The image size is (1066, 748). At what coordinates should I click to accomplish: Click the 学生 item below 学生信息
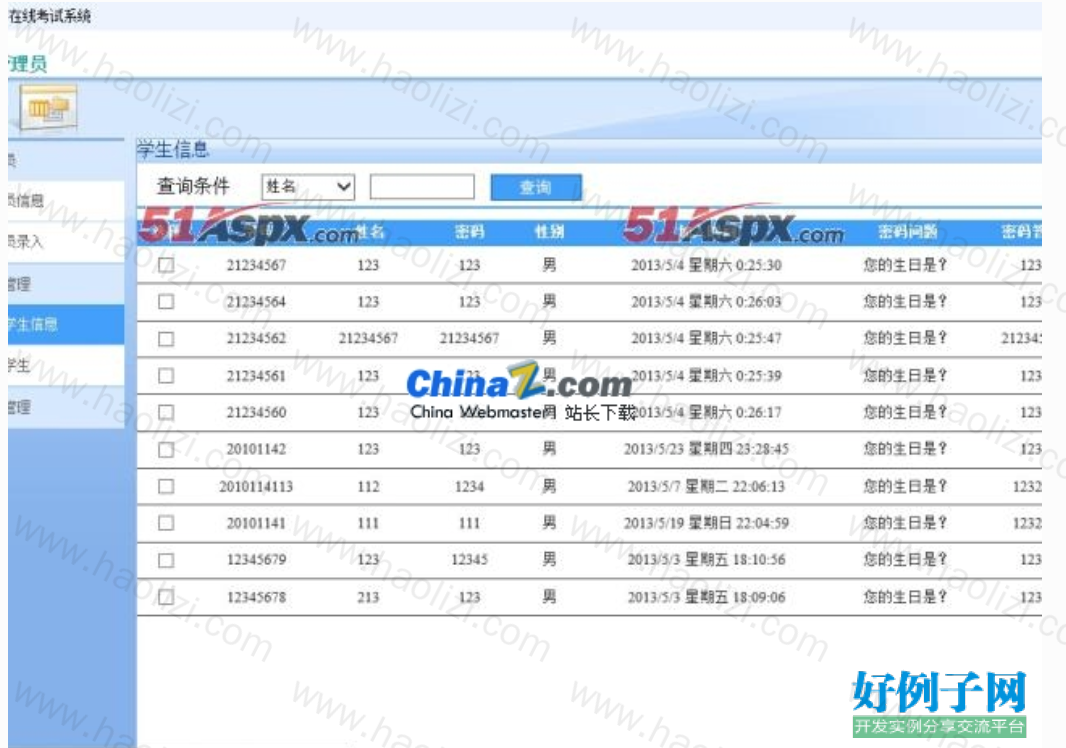coord(65,365)
